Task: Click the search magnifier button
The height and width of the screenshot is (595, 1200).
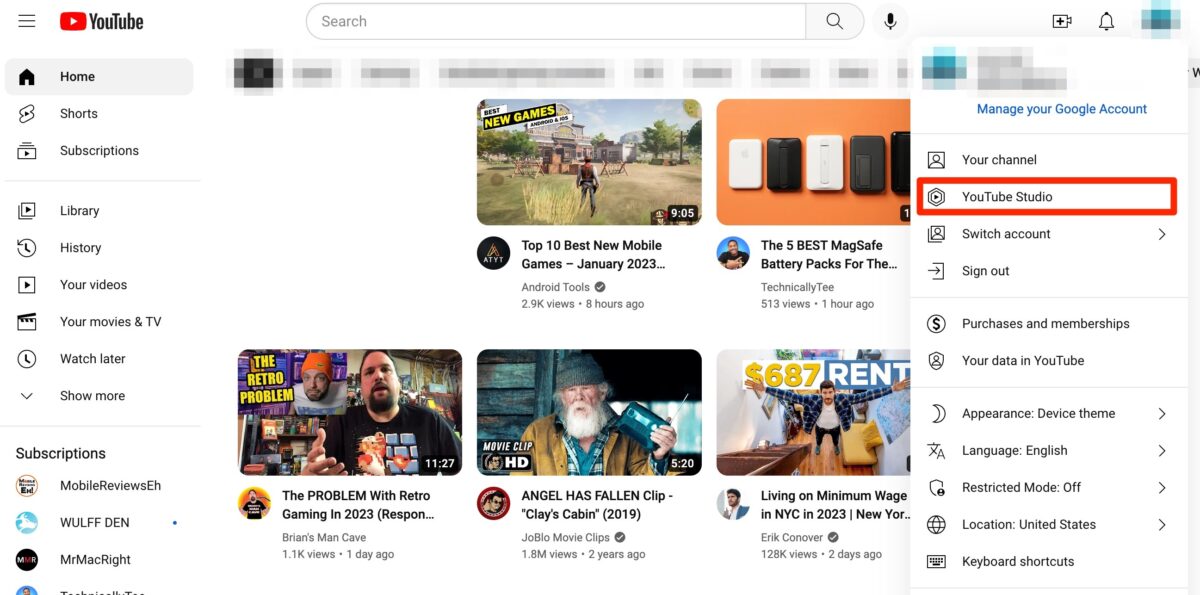Action: click(x=834, y=21)
